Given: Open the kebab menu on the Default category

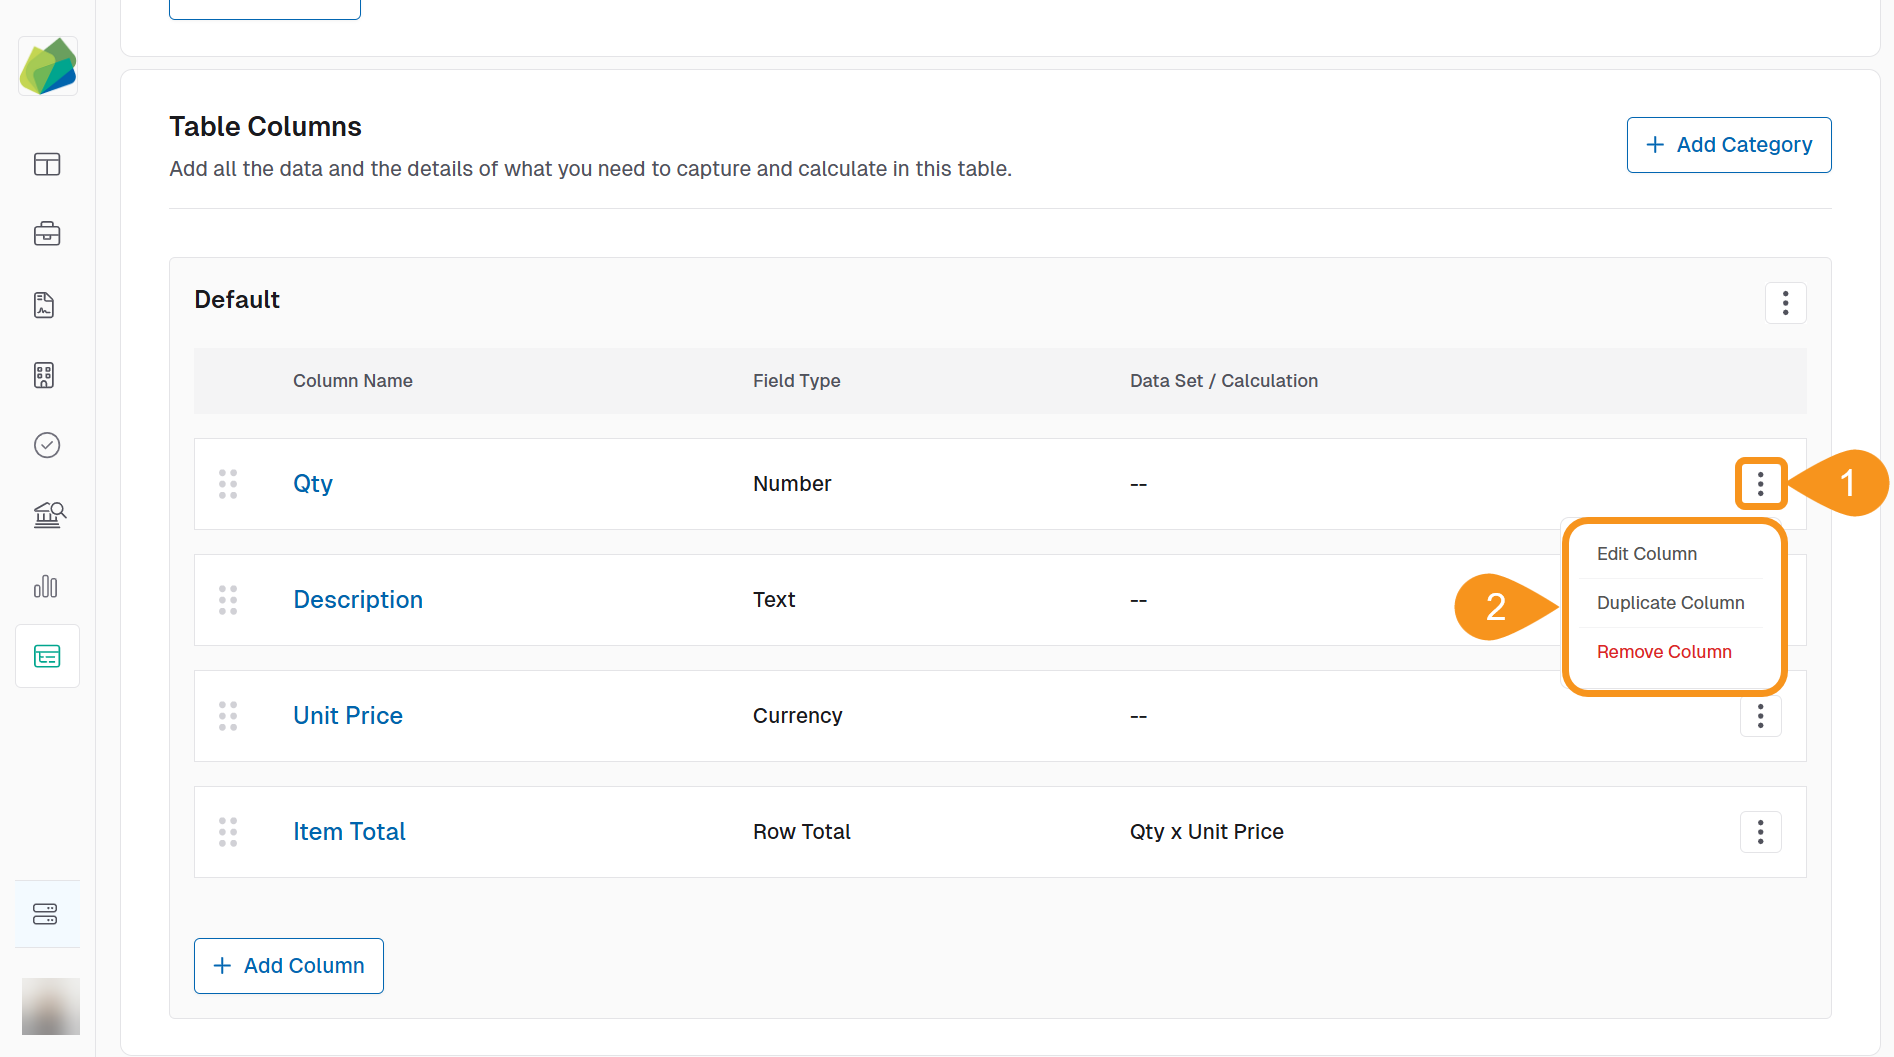Looking at the screenshot, I should click(1785, 302).
